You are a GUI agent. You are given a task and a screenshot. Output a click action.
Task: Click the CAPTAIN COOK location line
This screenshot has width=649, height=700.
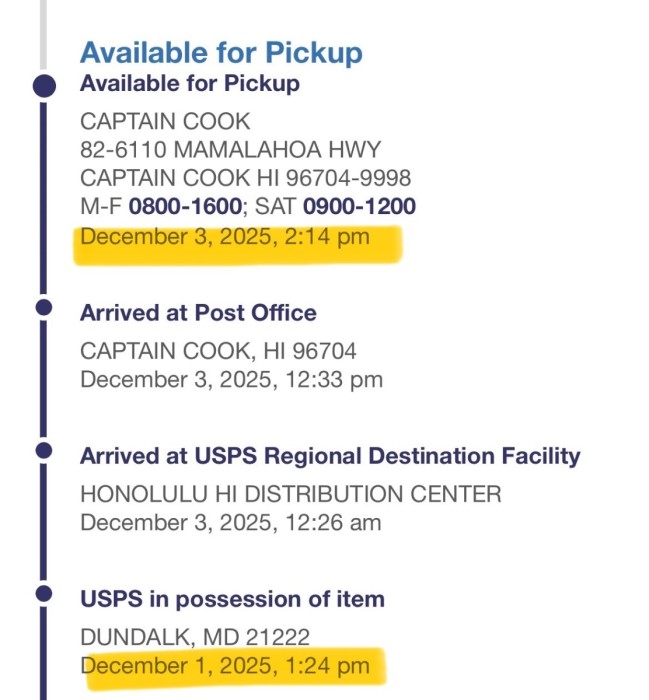click(165, 121)
